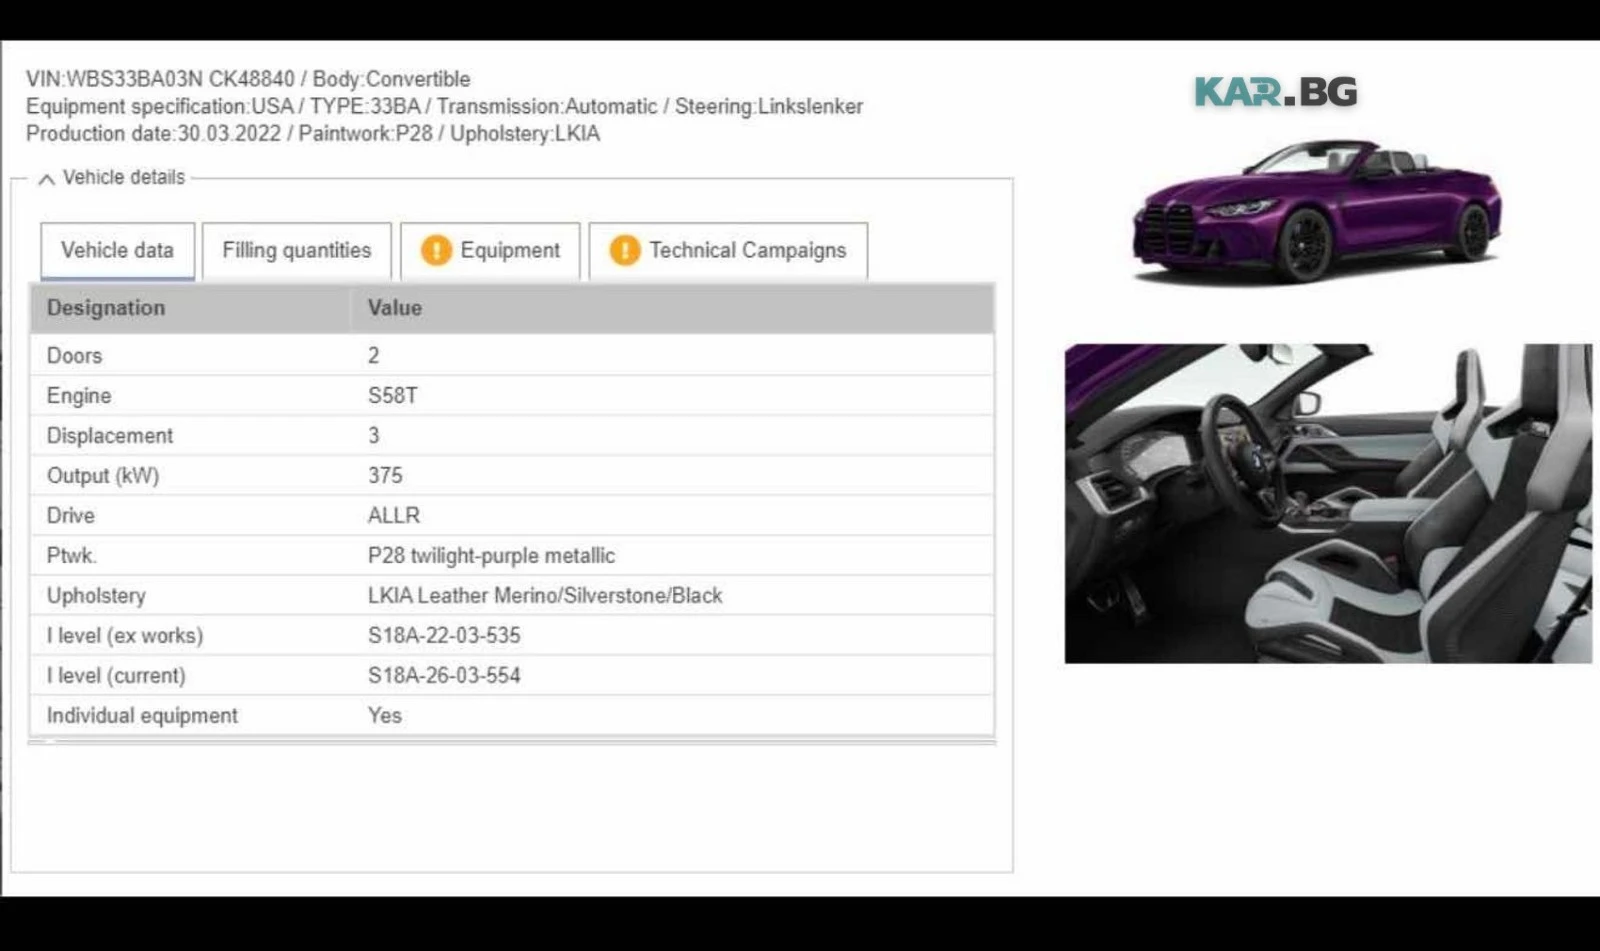The height and width of the screenshot is (951, 1600).
Task: Click the Equipment tab warning icon
Action: [x=436, y=250]
